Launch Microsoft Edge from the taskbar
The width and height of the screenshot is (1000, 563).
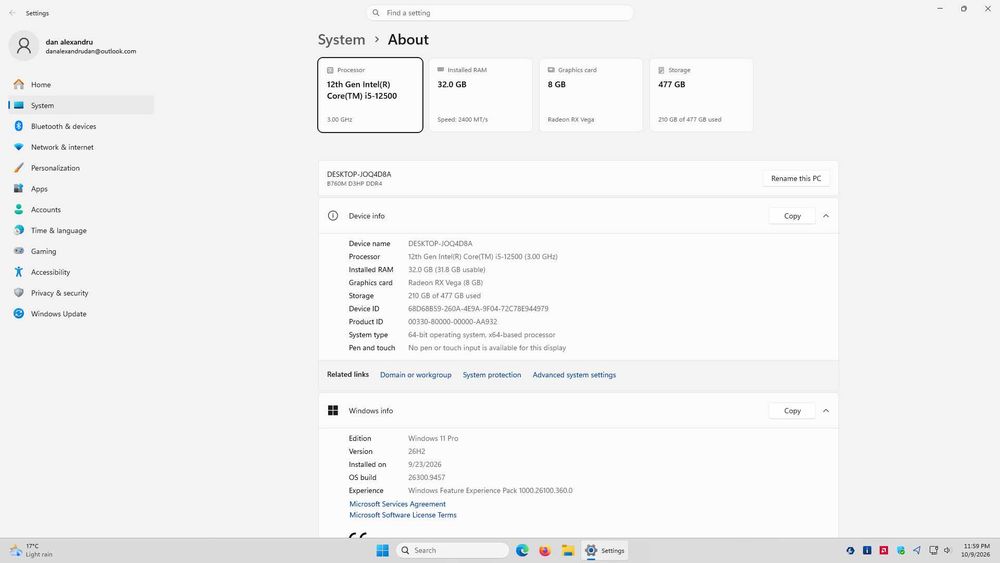click(x=522, y=551)
